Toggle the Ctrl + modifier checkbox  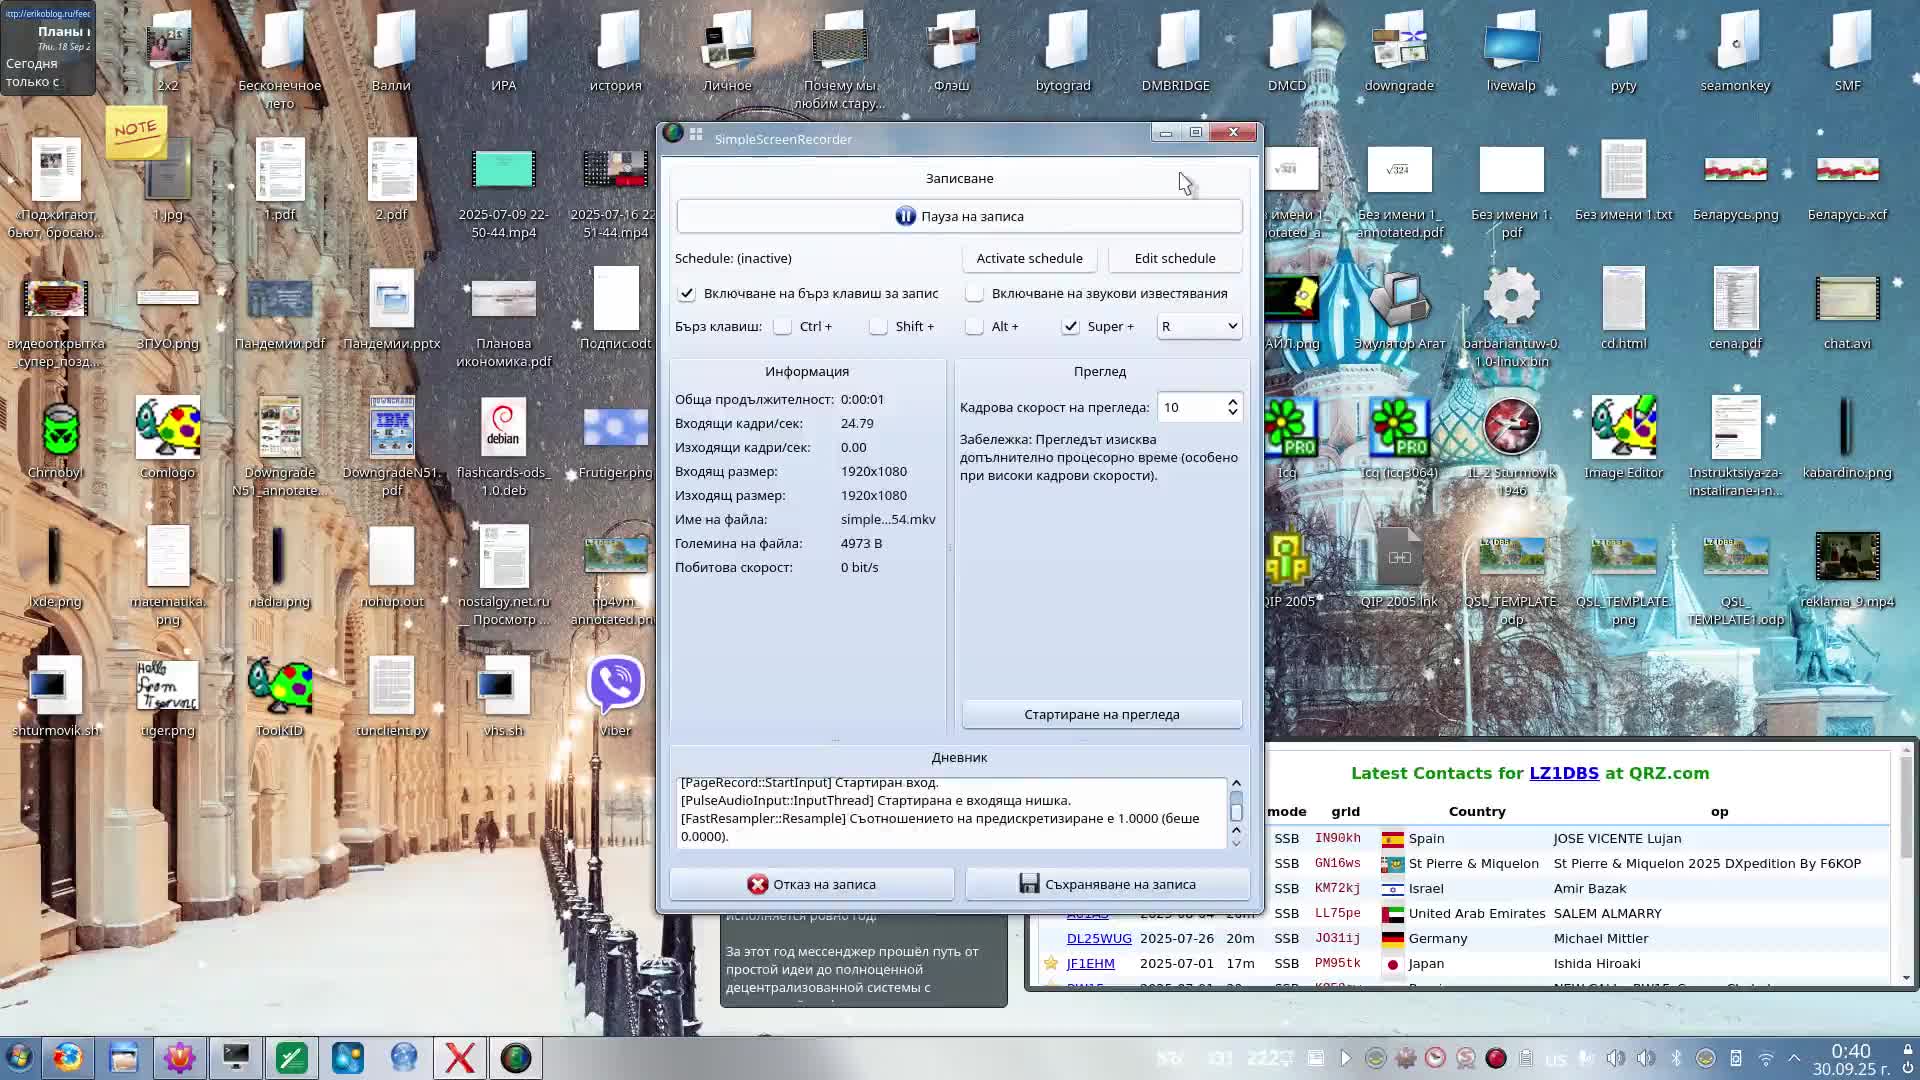(x=783, y=326)
